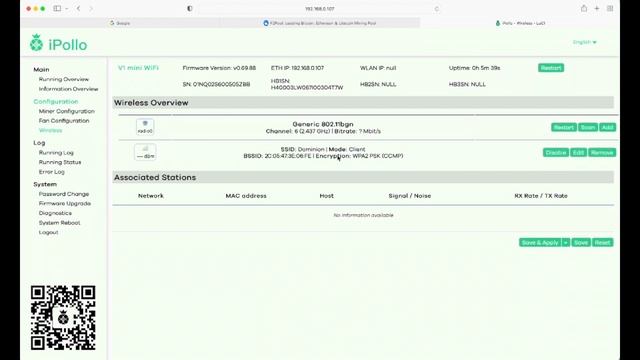Scan for wireless networks
The width and height of the screenshot is (640, 360).
coord(588,127)
